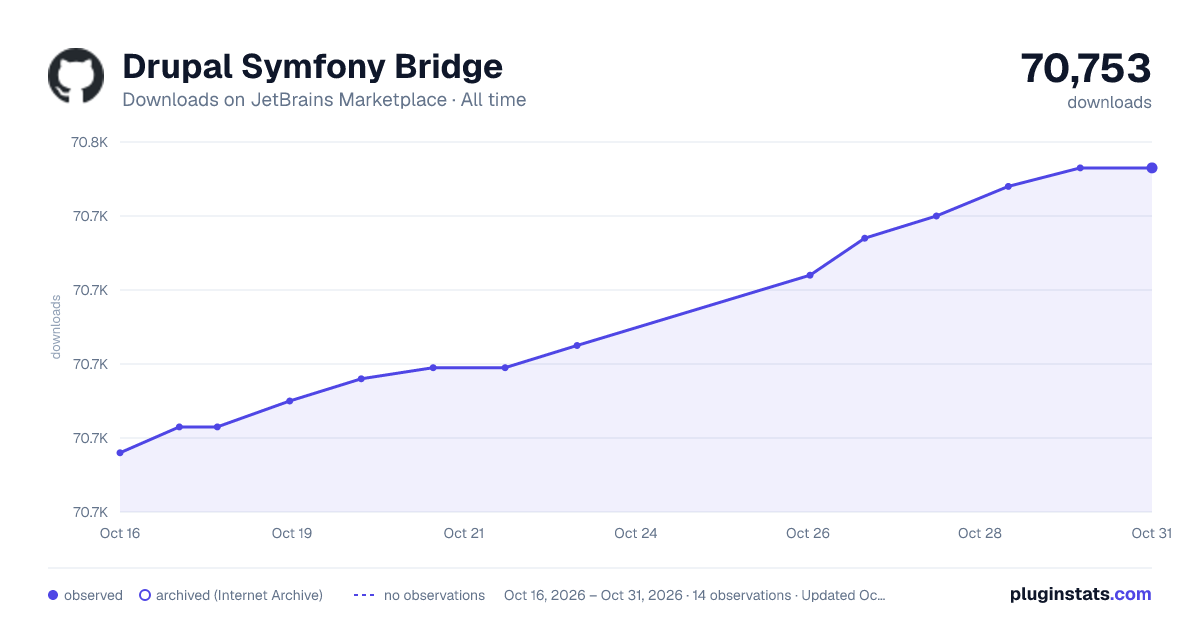Click the data point above Oct 26
This screenshot has height=630, width=1200.
[810, 275]
